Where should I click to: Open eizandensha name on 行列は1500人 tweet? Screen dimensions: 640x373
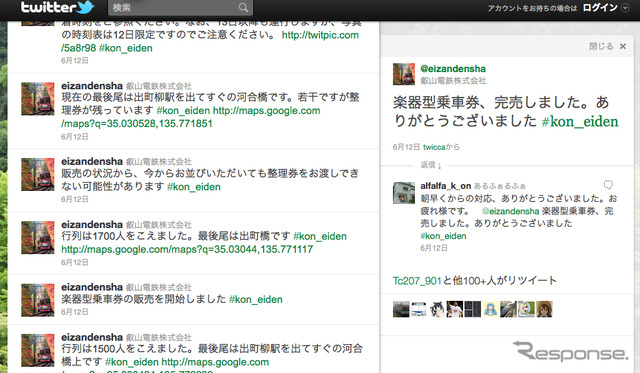(x=92, y=337)
